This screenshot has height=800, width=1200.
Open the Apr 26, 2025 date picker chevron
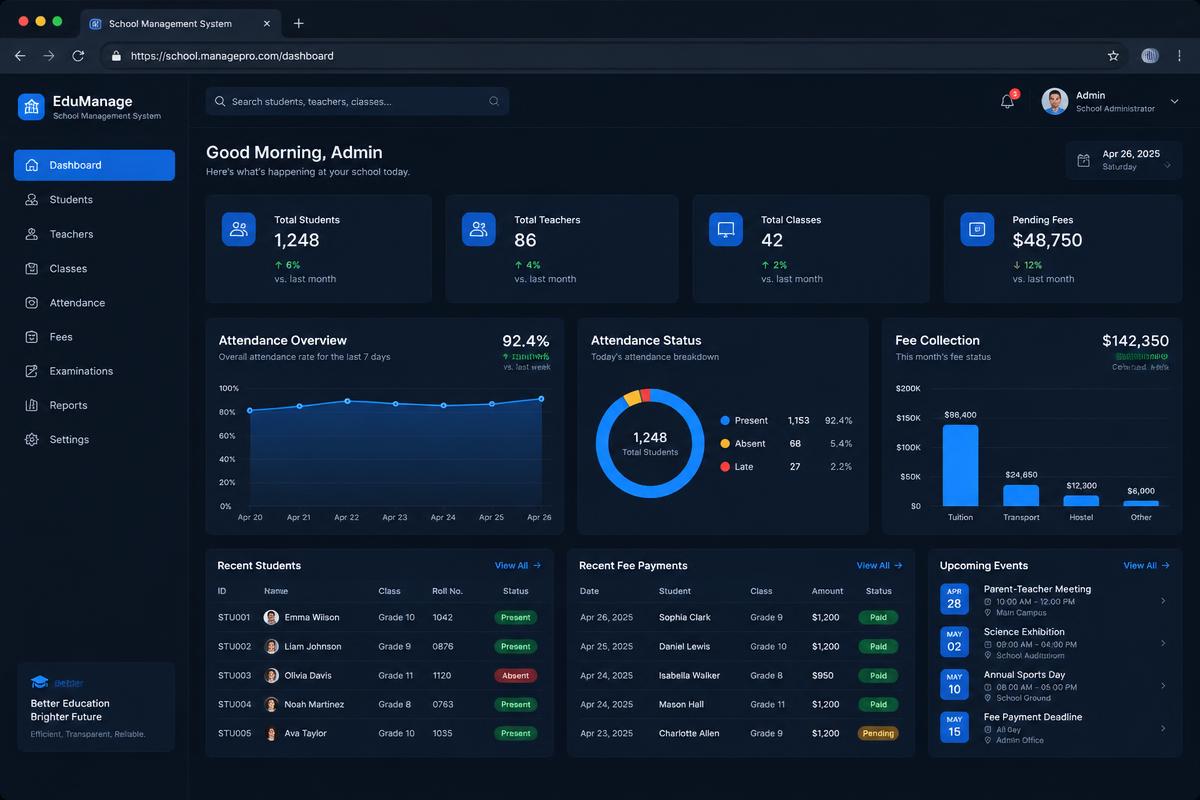point(1167,166)
